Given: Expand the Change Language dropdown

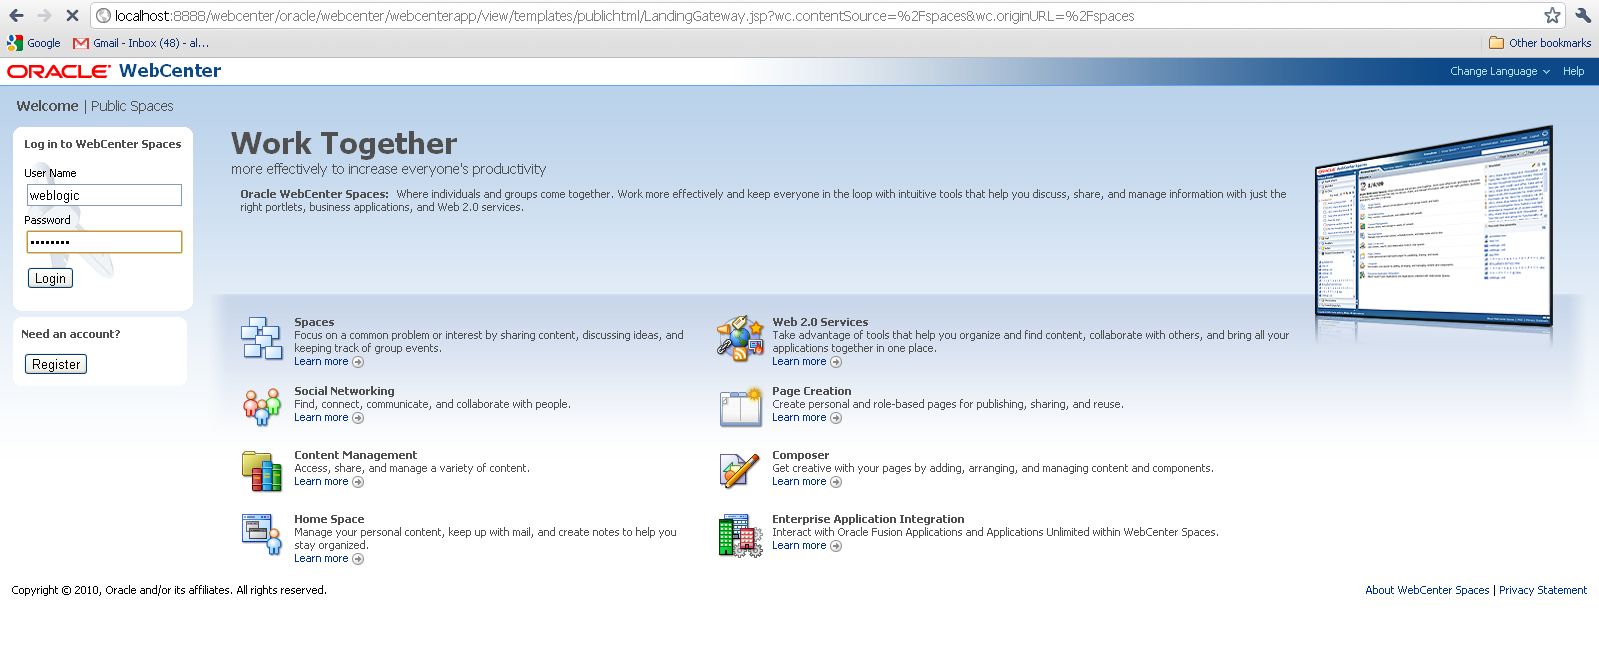Looking at the screenshot, I should click(x=1499, y=71).
